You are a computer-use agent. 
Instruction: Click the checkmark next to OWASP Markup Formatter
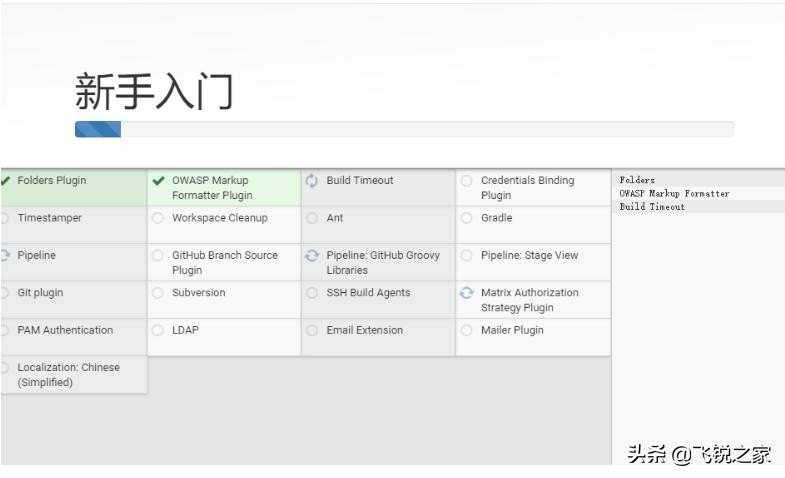(159, 181)
